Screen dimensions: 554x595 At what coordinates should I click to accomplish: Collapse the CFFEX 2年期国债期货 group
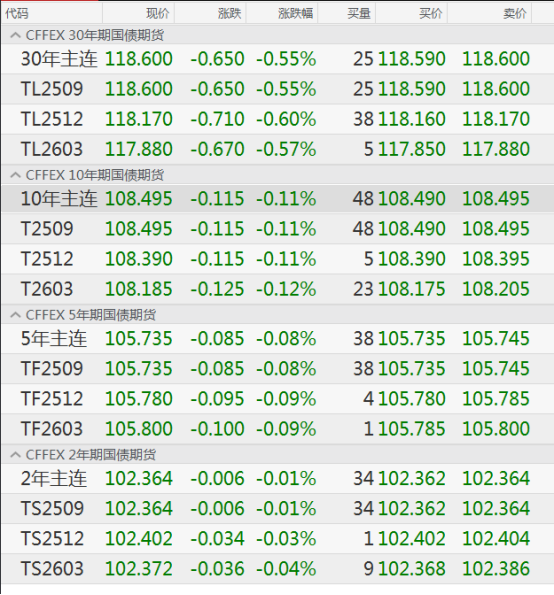(x=15, y=455)
